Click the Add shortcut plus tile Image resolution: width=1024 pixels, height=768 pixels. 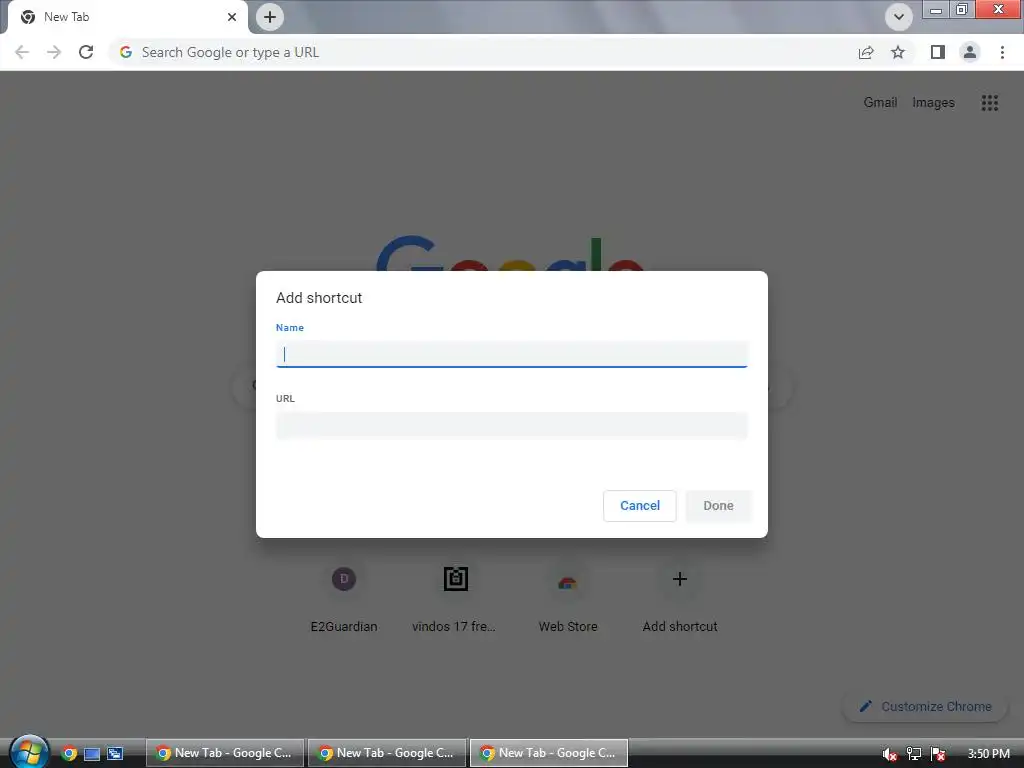[680, 598]
